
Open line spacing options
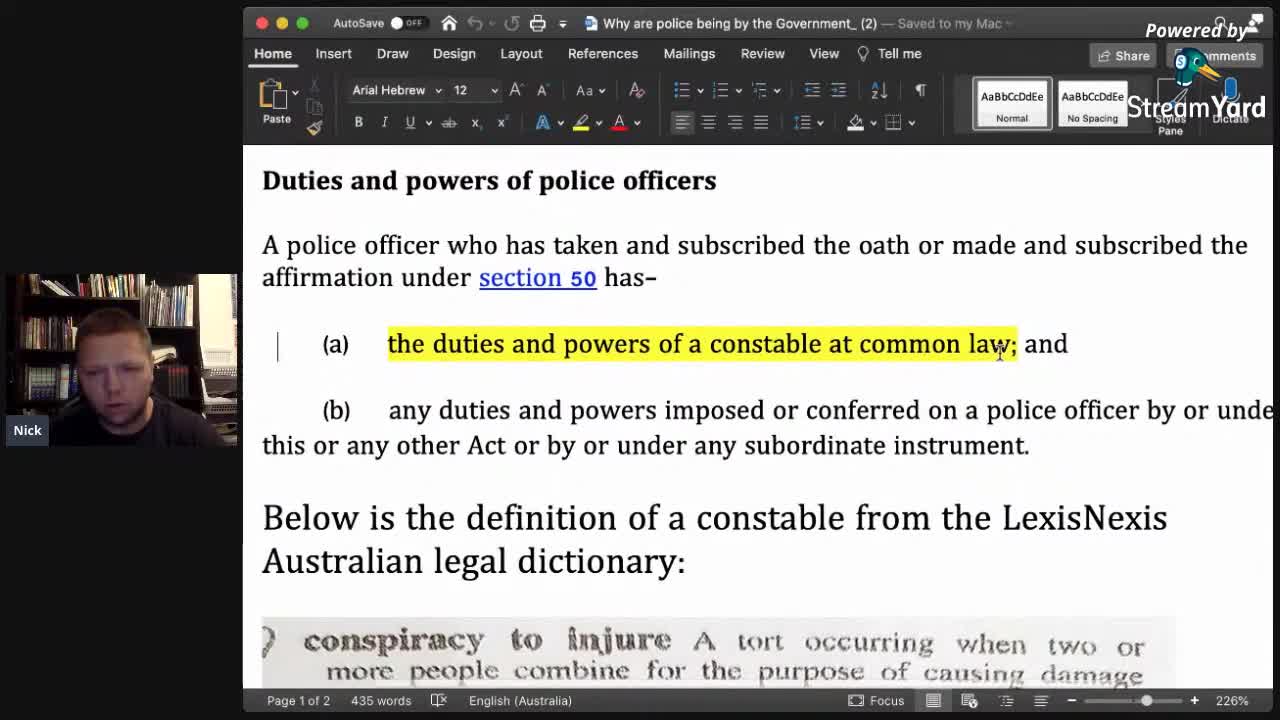pos(802,122)
